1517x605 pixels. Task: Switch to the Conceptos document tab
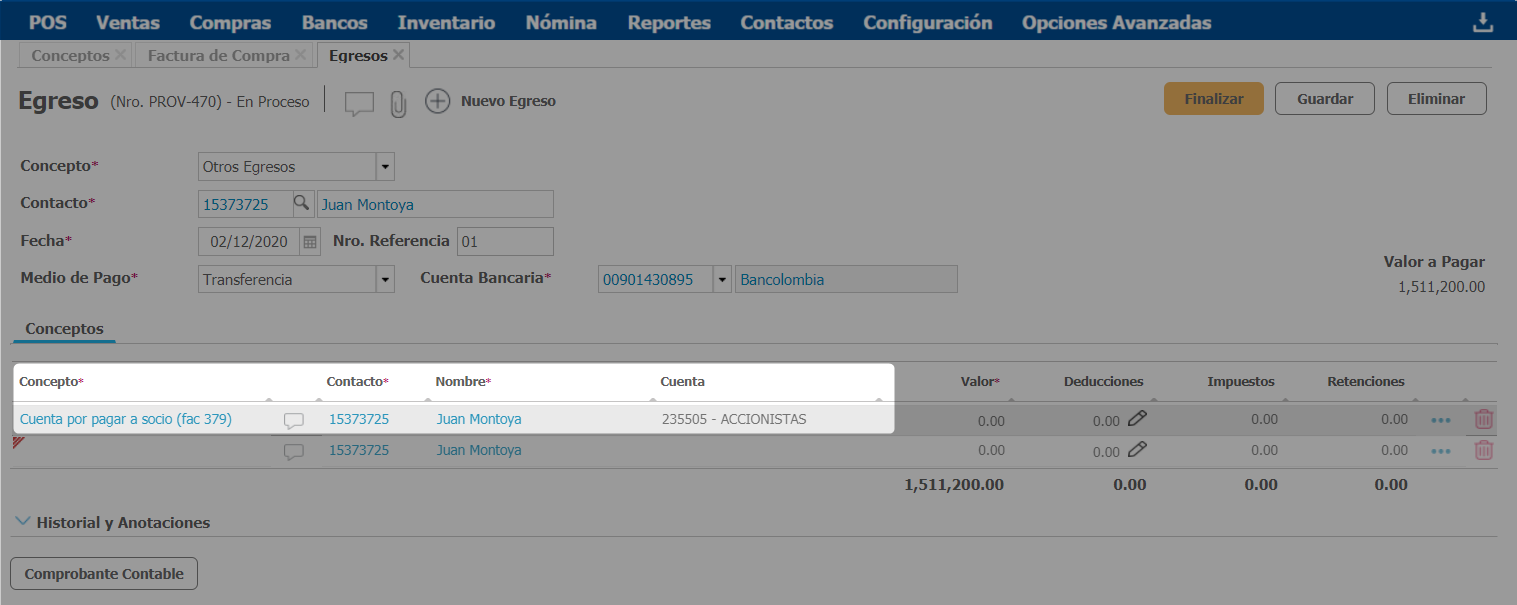click(x=70, y=56)
